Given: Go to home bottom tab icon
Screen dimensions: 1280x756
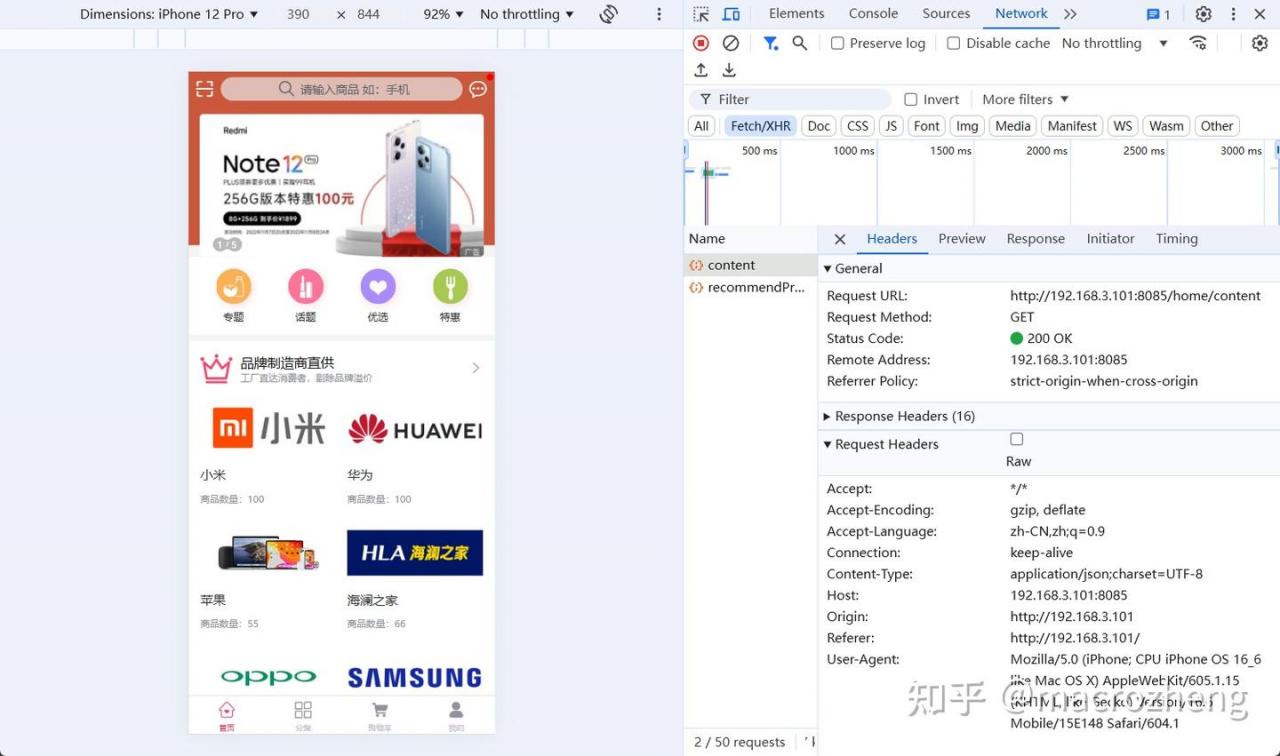Looking at the screenshot, I should click(227, 710).
